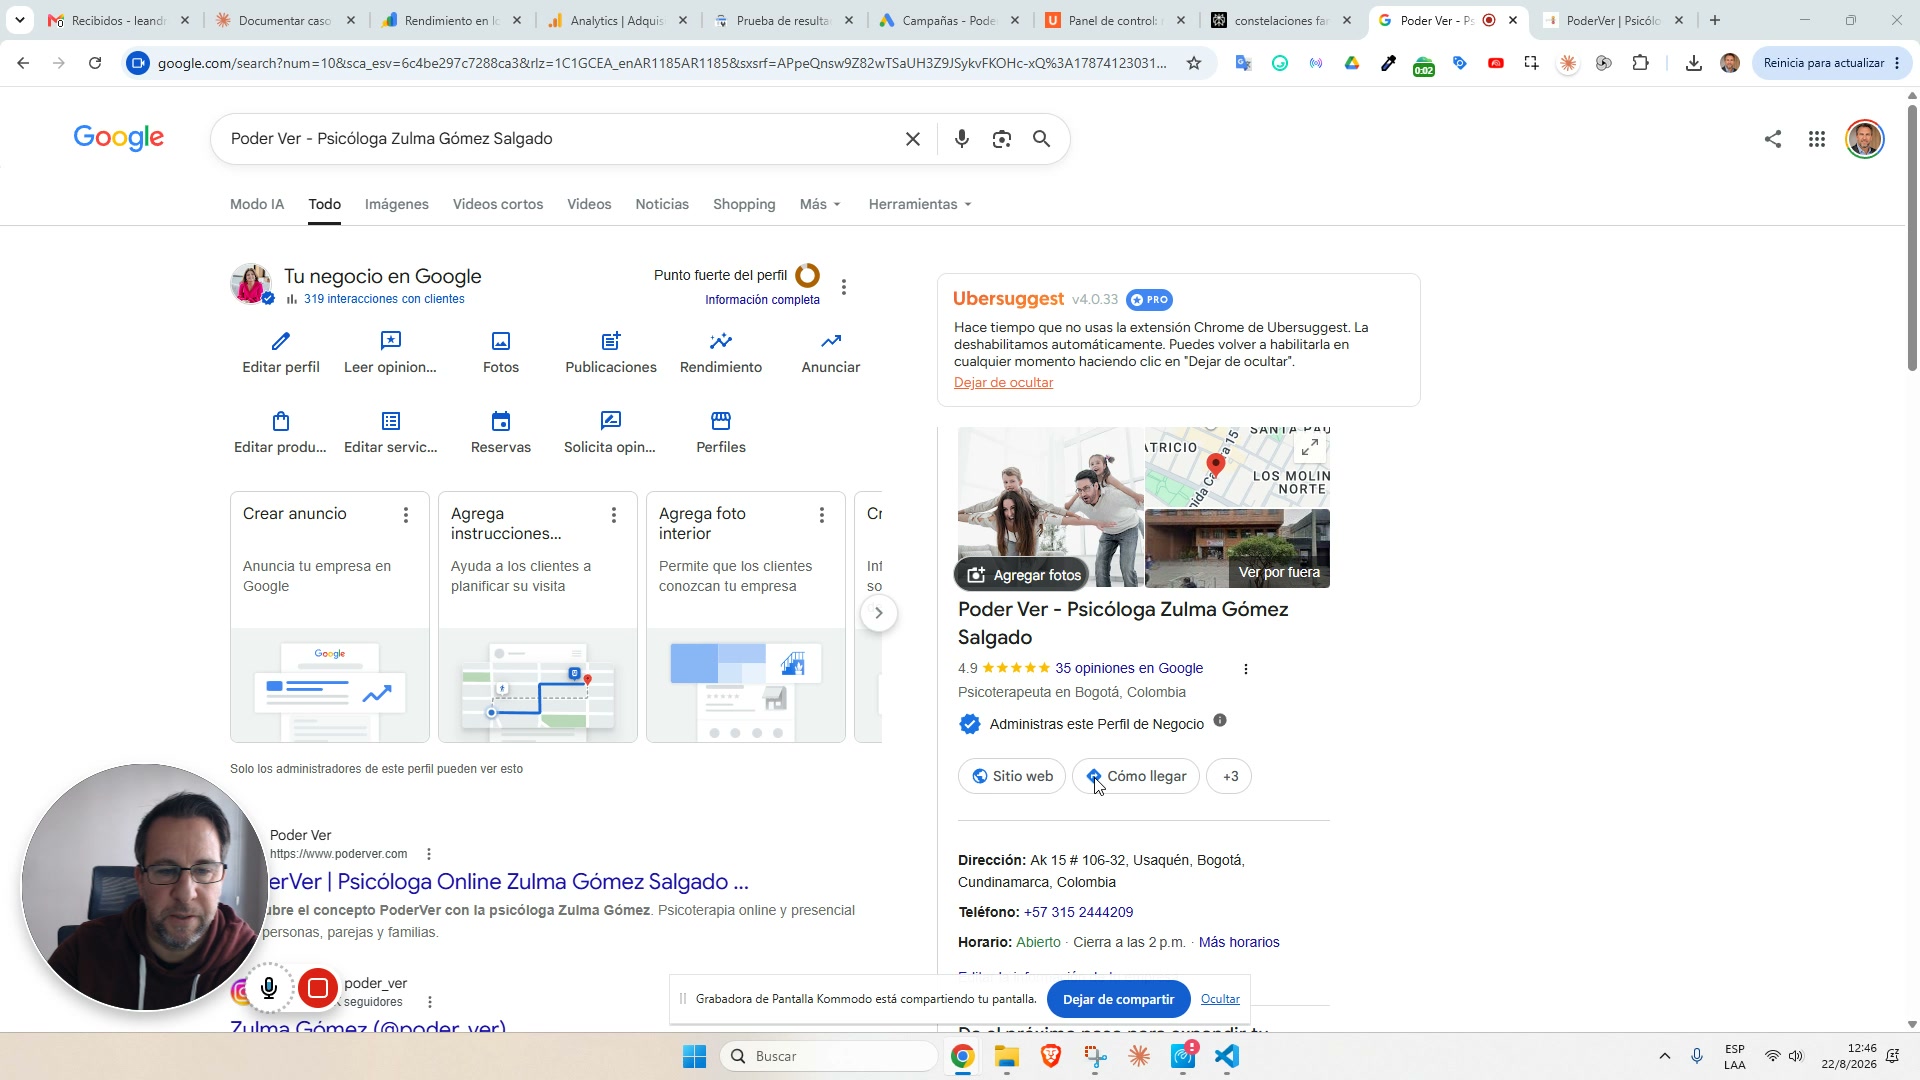Open Publicaciones icon
Viewport: 1920px width, 1080px height.
(x=611, y=341)
